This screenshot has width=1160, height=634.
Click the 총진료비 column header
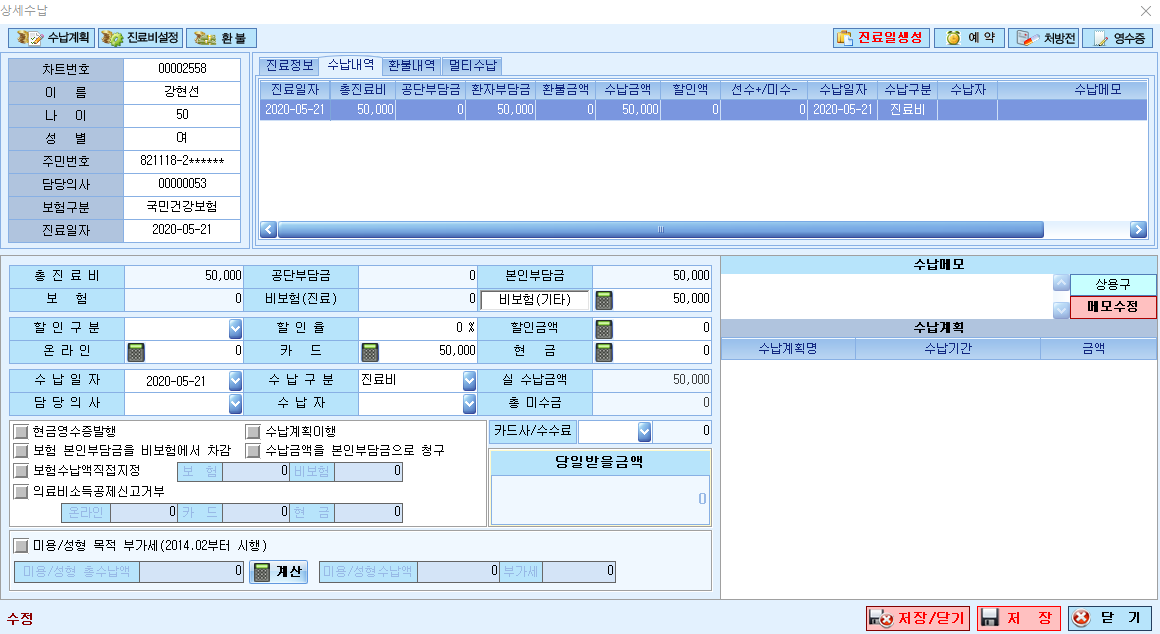[362, 90]
